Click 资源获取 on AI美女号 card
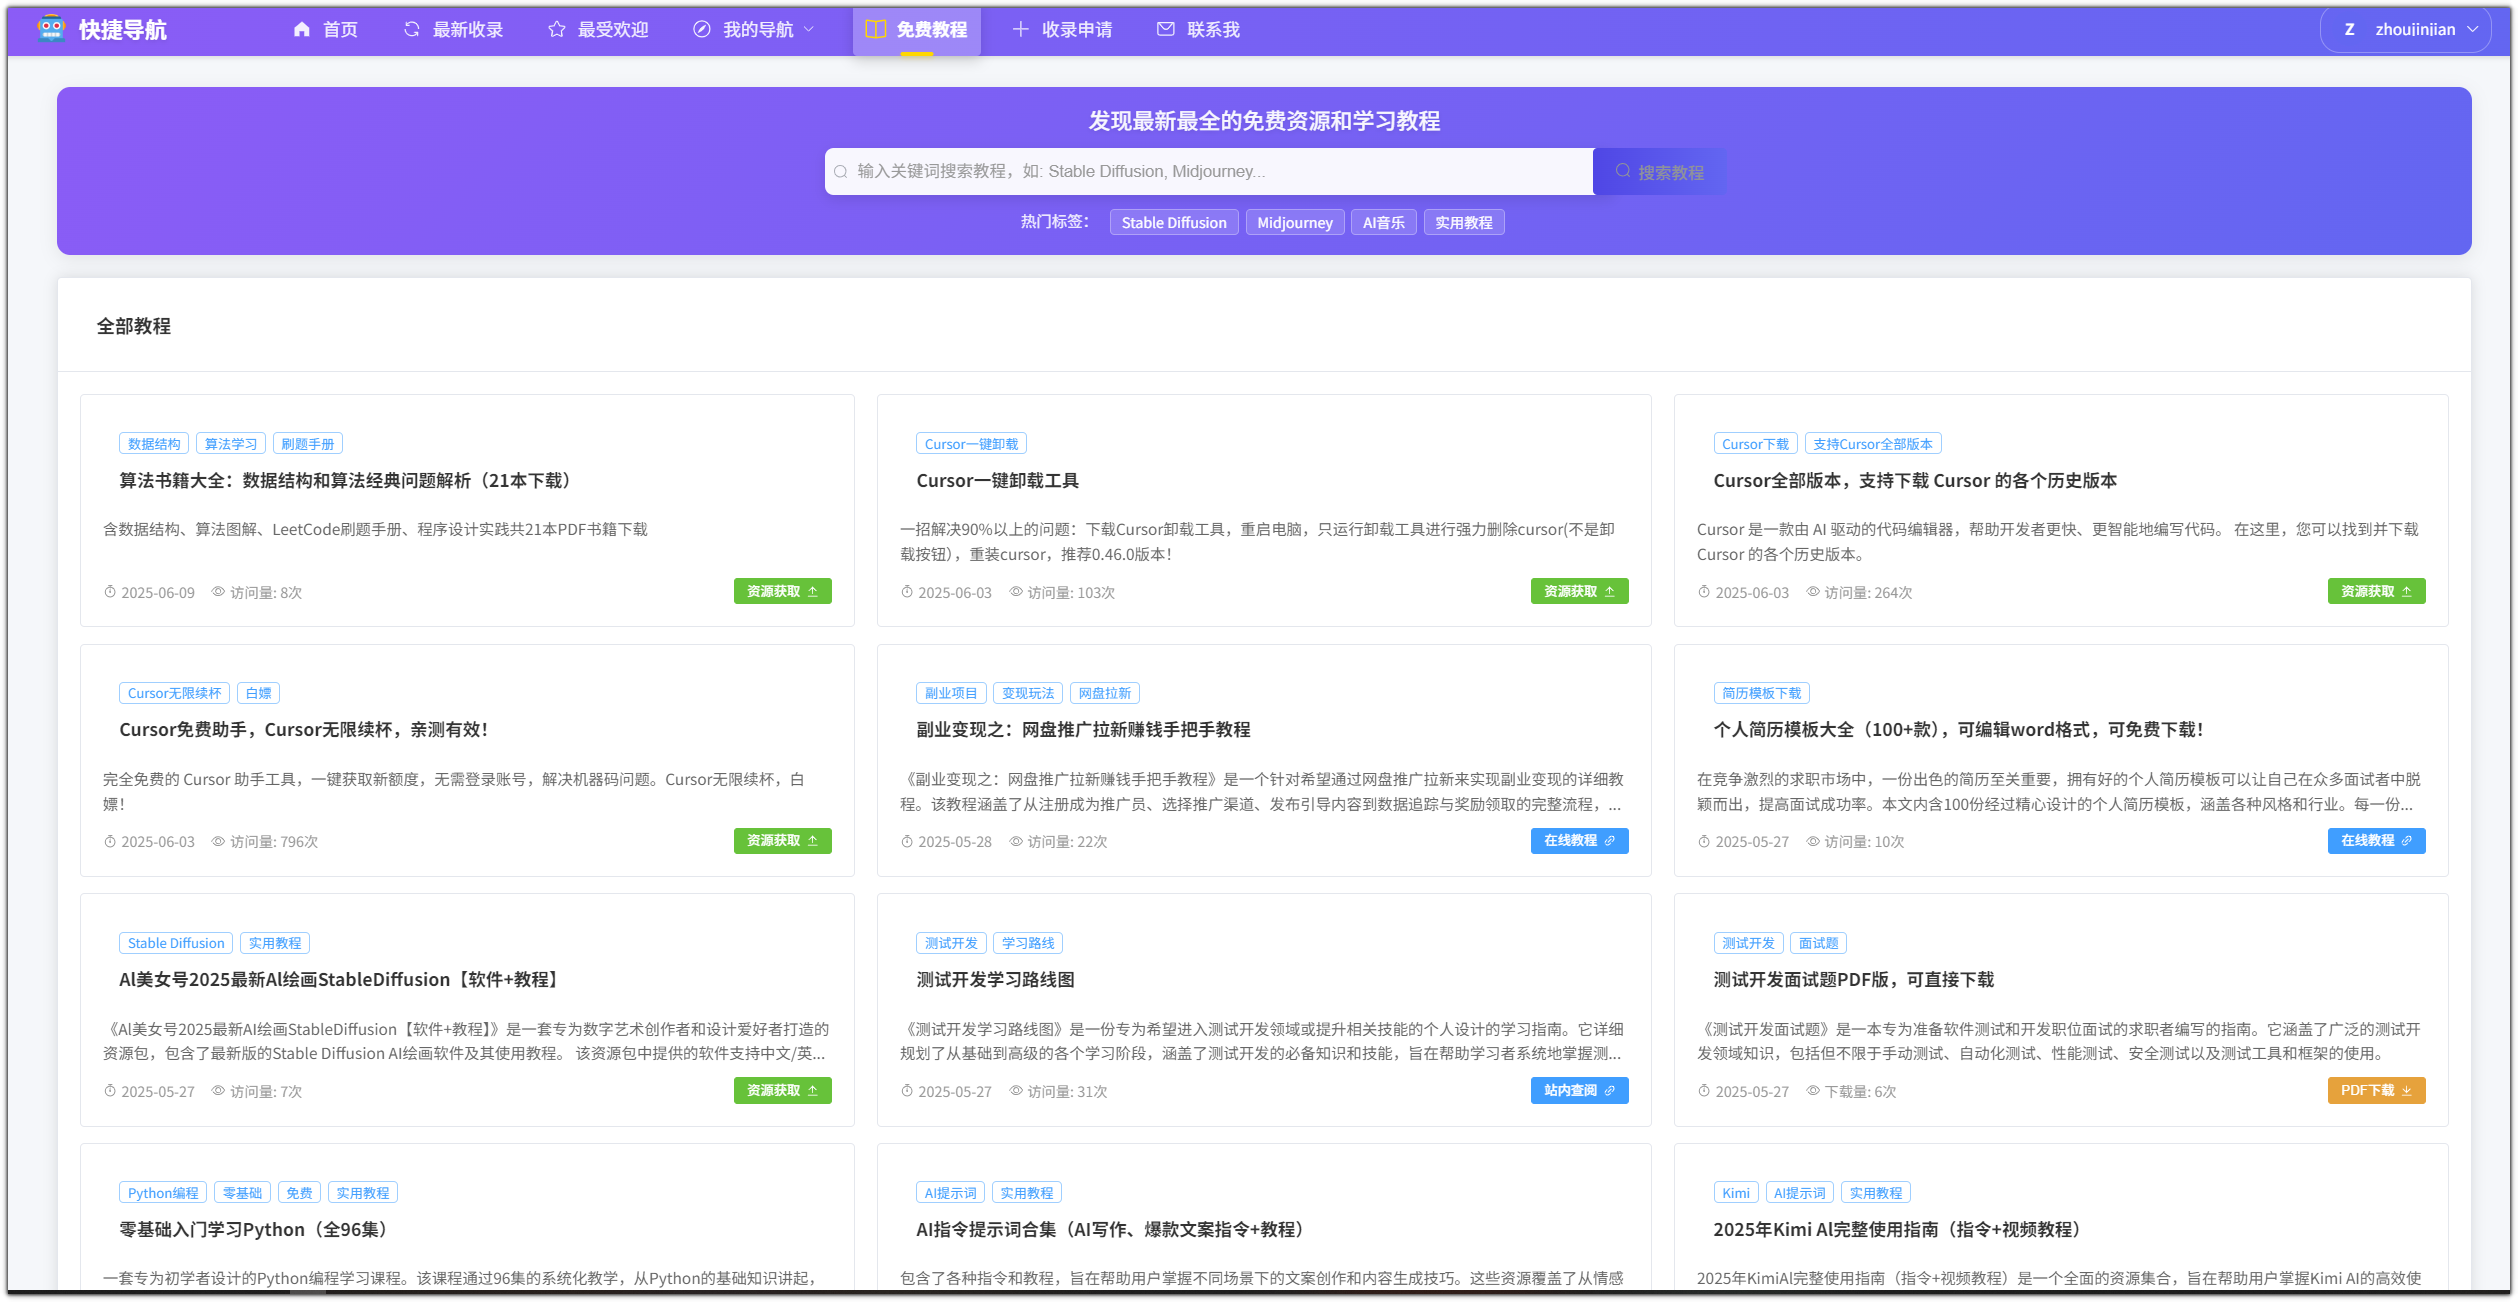Viewport: 2518px width, 1302px height. pyautogui.click(x=782, y=1091)
